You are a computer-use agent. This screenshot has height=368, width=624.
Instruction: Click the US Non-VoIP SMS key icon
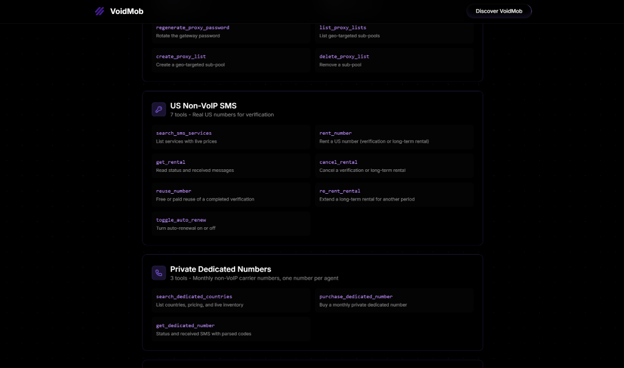coord(159,109)
